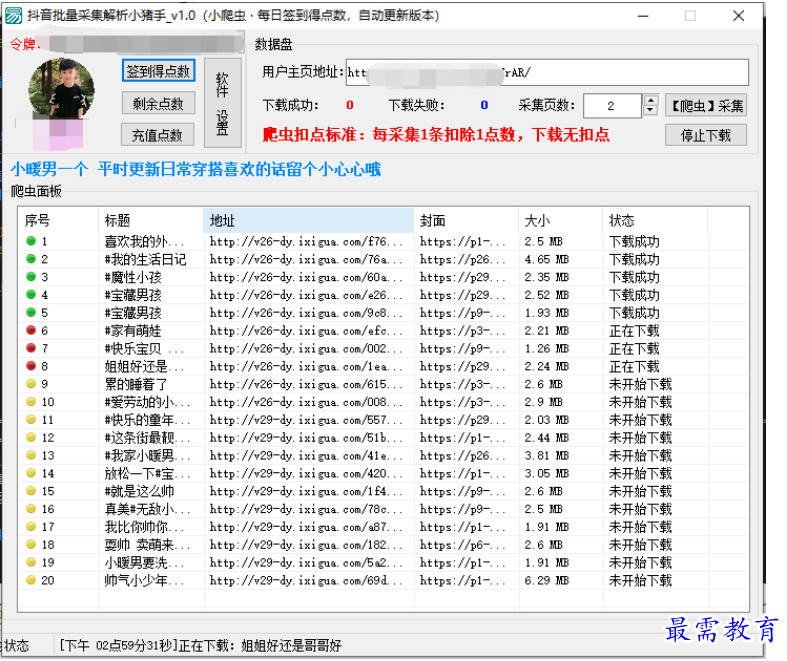787x661 pixels.
Task: Click red status dot of row 7
Action: [31, 348]
